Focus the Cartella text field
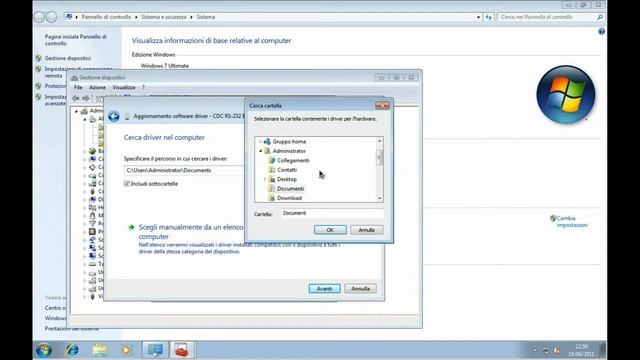 [332, 213]
